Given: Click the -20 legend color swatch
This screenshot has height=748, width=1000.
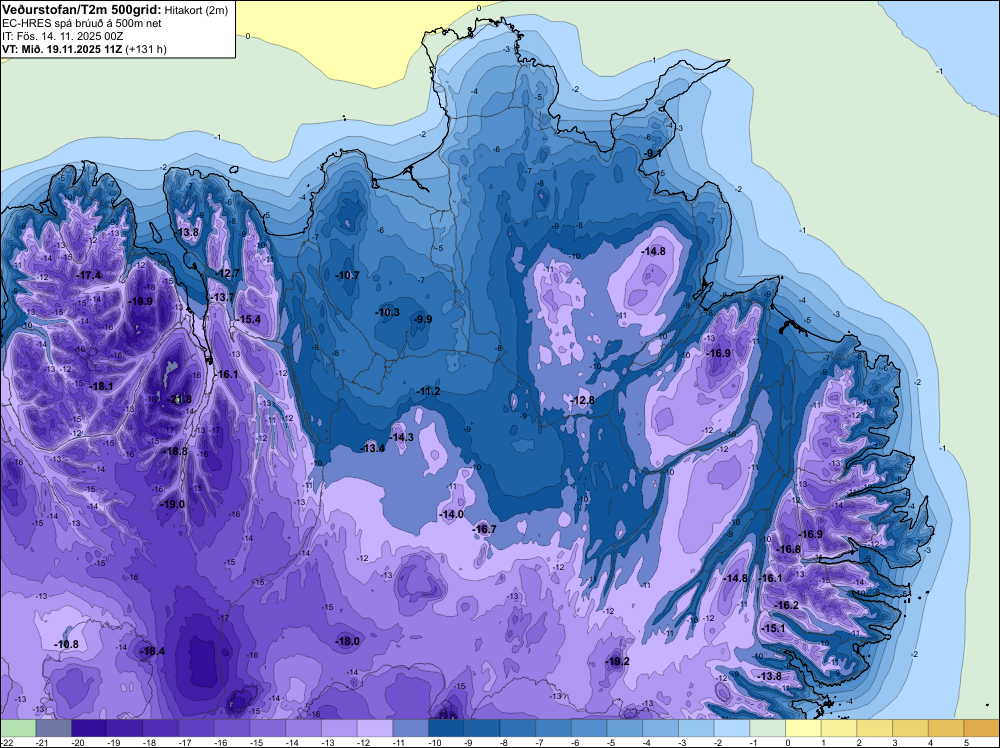Looking at the screenshot, I should 89,728.
